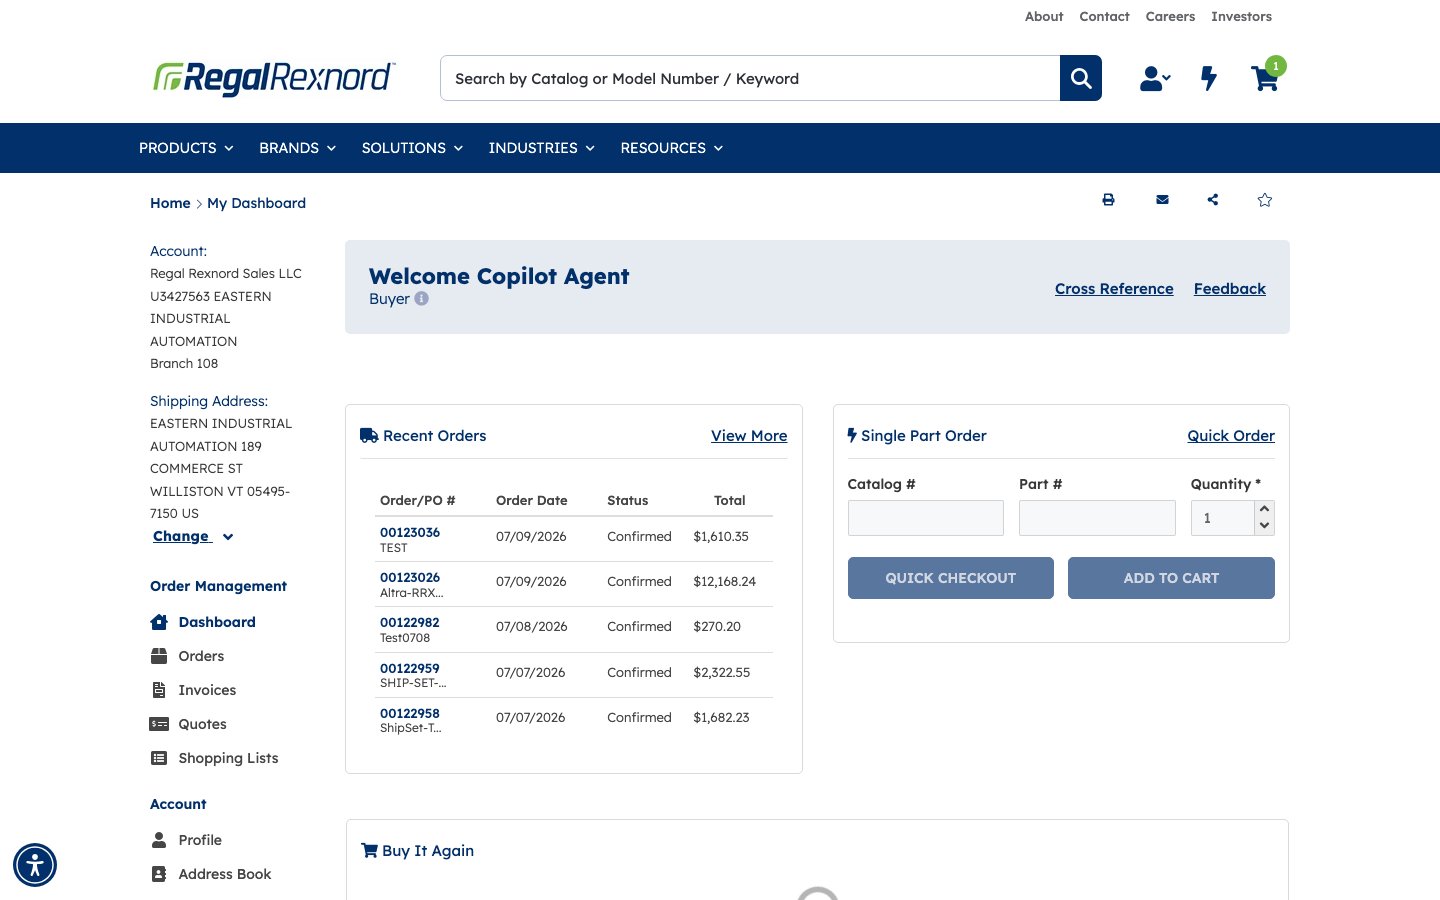Open order 00122959
The image size is (1440, 900).
click(x=410, y=669)
